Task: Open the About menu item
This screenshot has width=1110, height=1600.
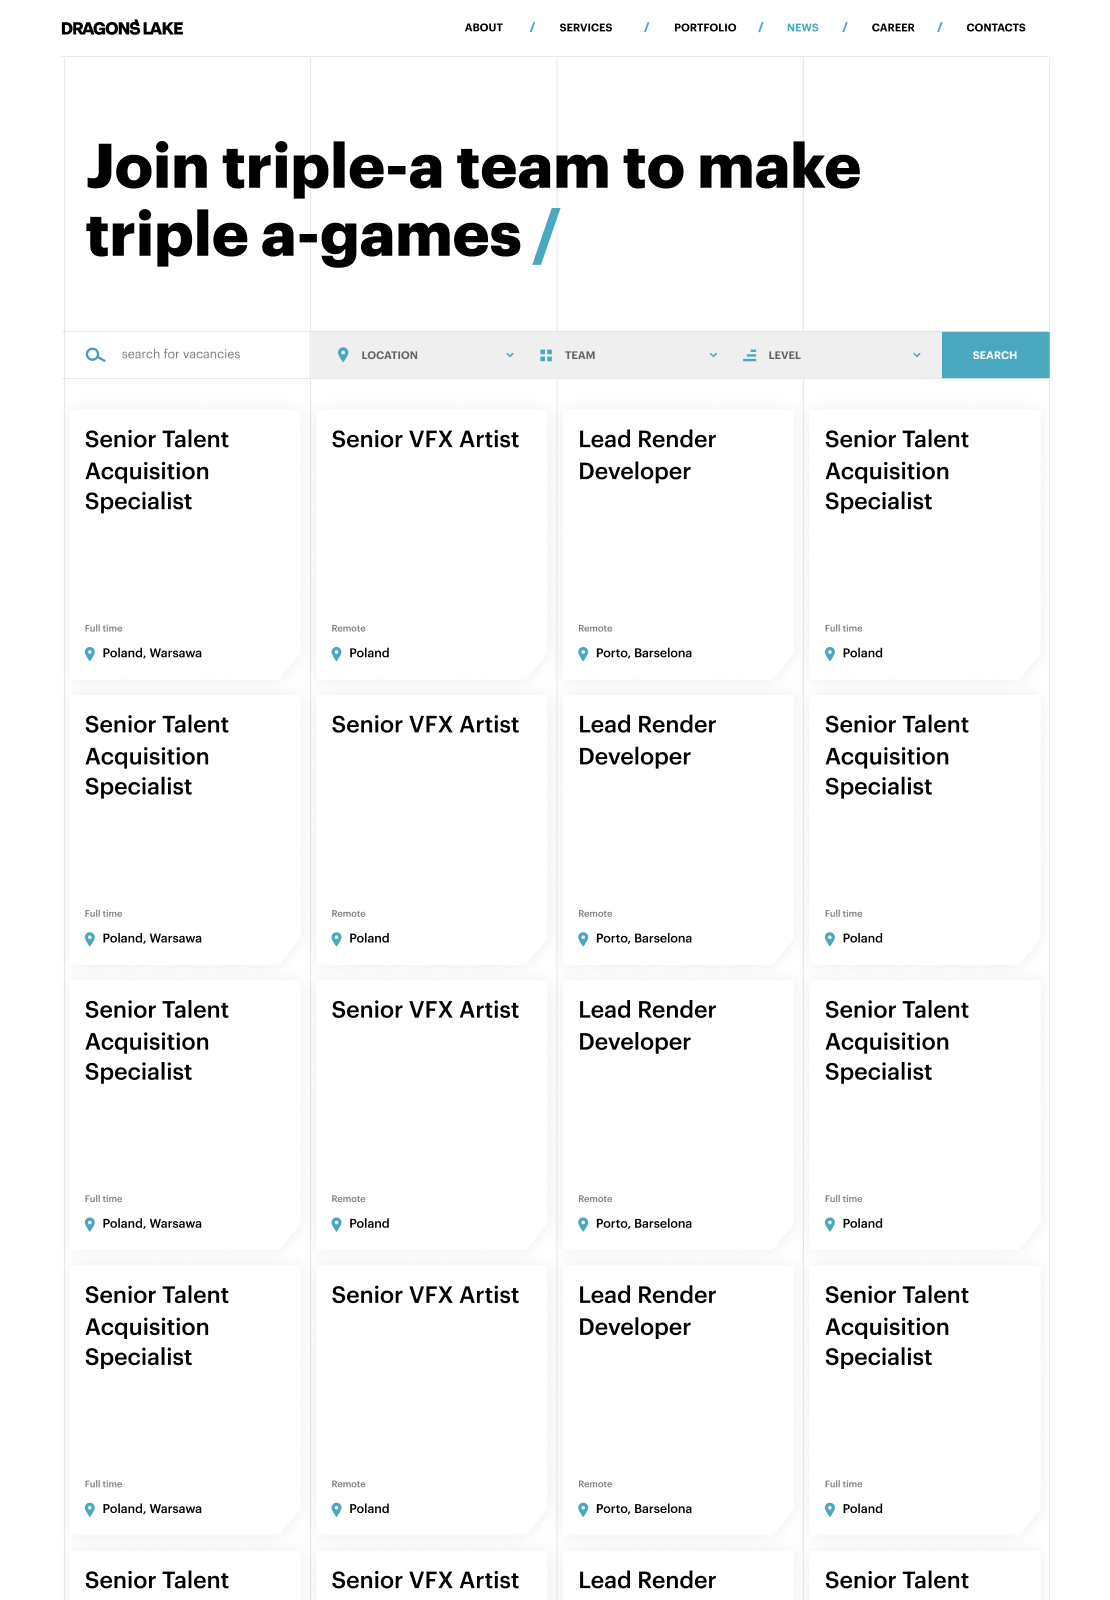Action: click(x=484, y=28)
